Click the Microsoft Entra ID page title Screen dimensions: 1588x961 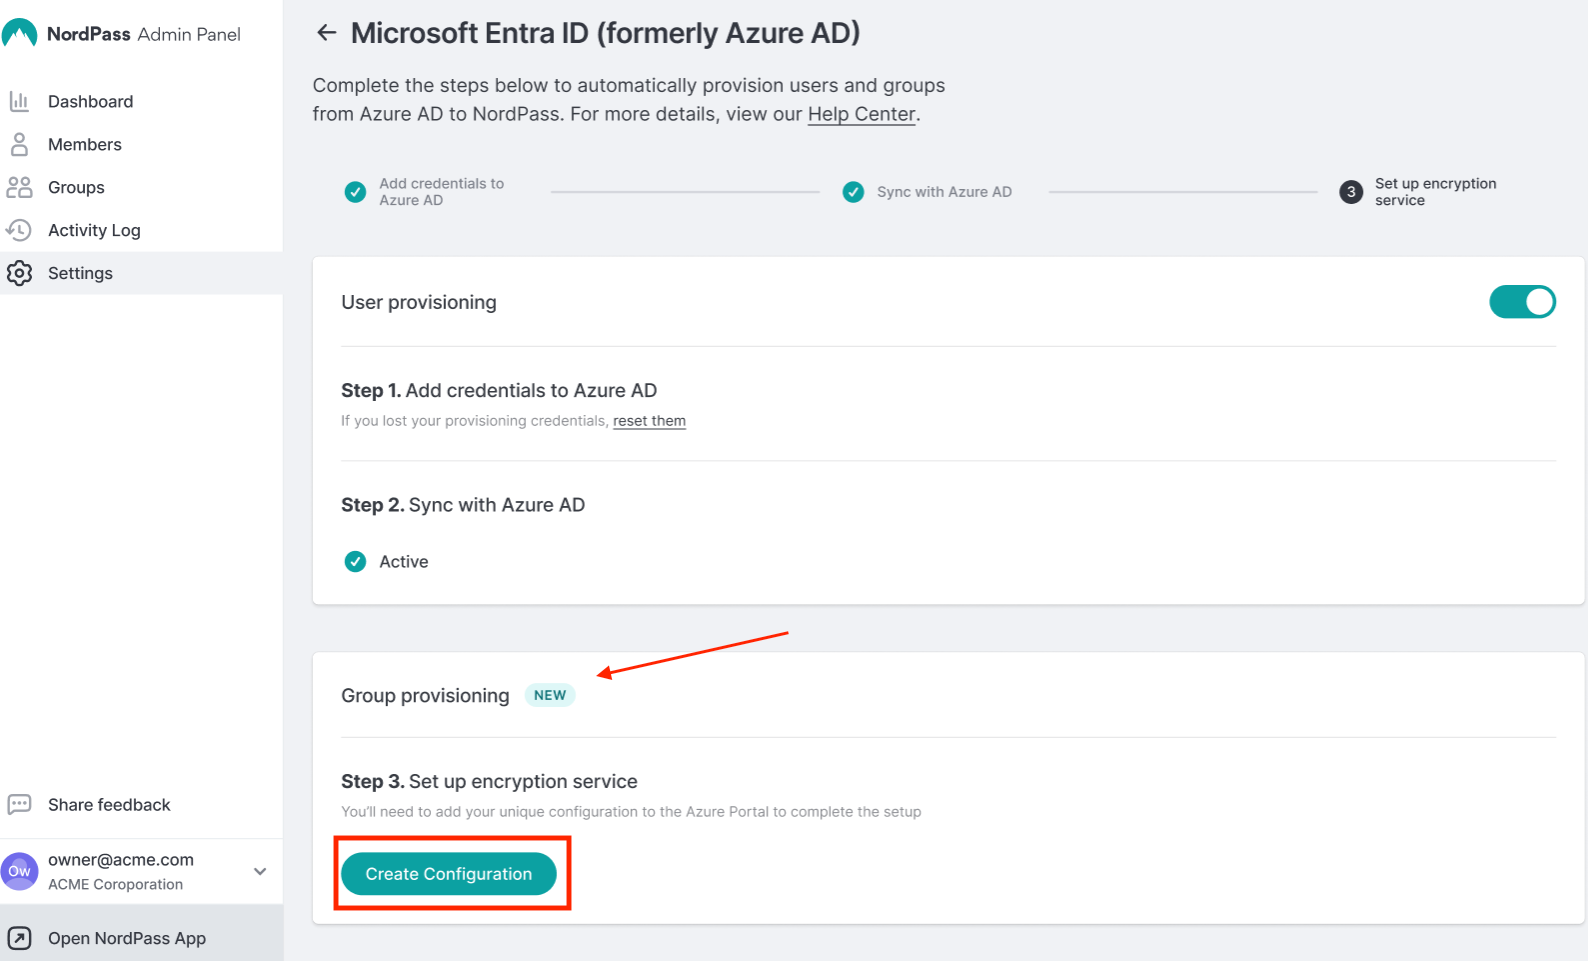pyautogui.click(x=605, y=33)
